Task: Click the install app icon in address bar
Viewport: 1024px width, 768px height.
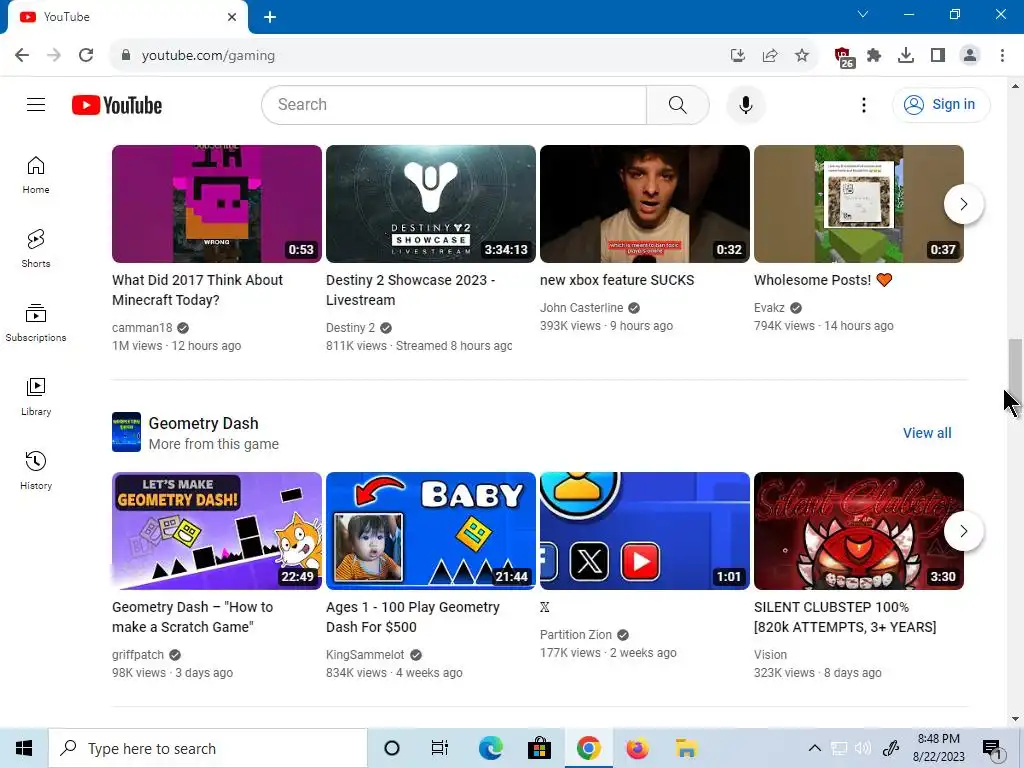Action: 738,56
